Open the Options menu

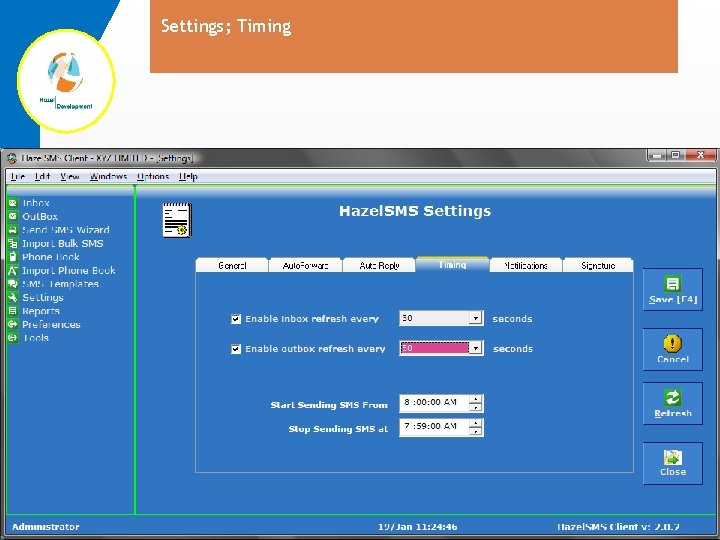pos(153,176)
